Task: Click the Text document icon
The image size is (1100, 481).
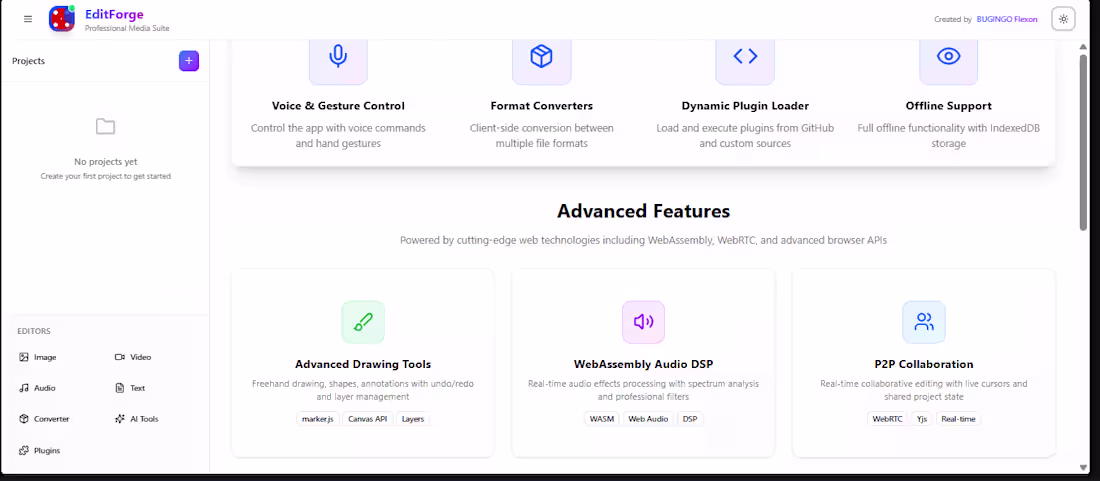Action: (x=119, y=388)
